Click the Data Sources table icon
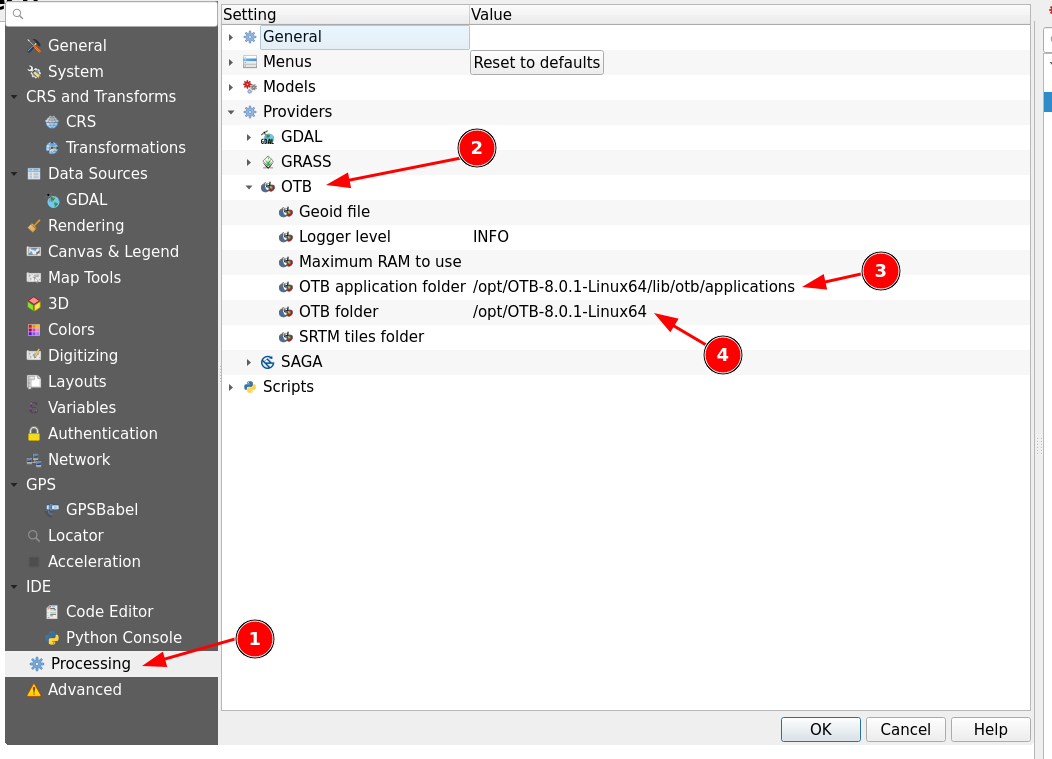This screenshot has height=759, width=1052. [x=34, y=174]
